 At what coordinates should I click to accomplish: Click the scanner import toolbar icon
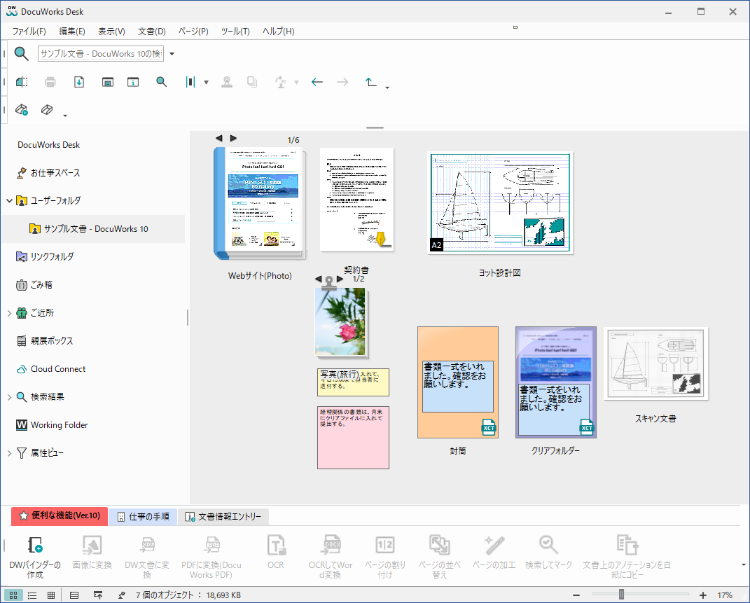[x=22, y=82]
